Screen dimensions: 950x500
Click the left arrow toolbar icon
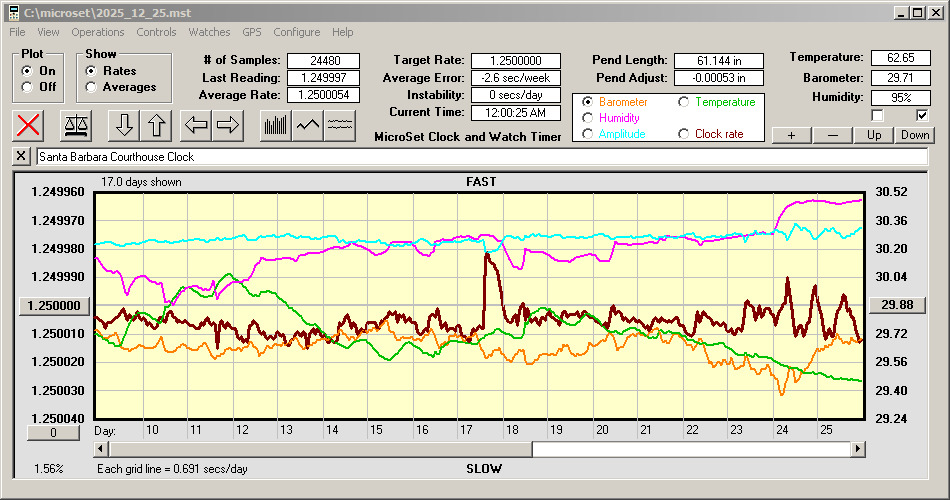(197, 125)
